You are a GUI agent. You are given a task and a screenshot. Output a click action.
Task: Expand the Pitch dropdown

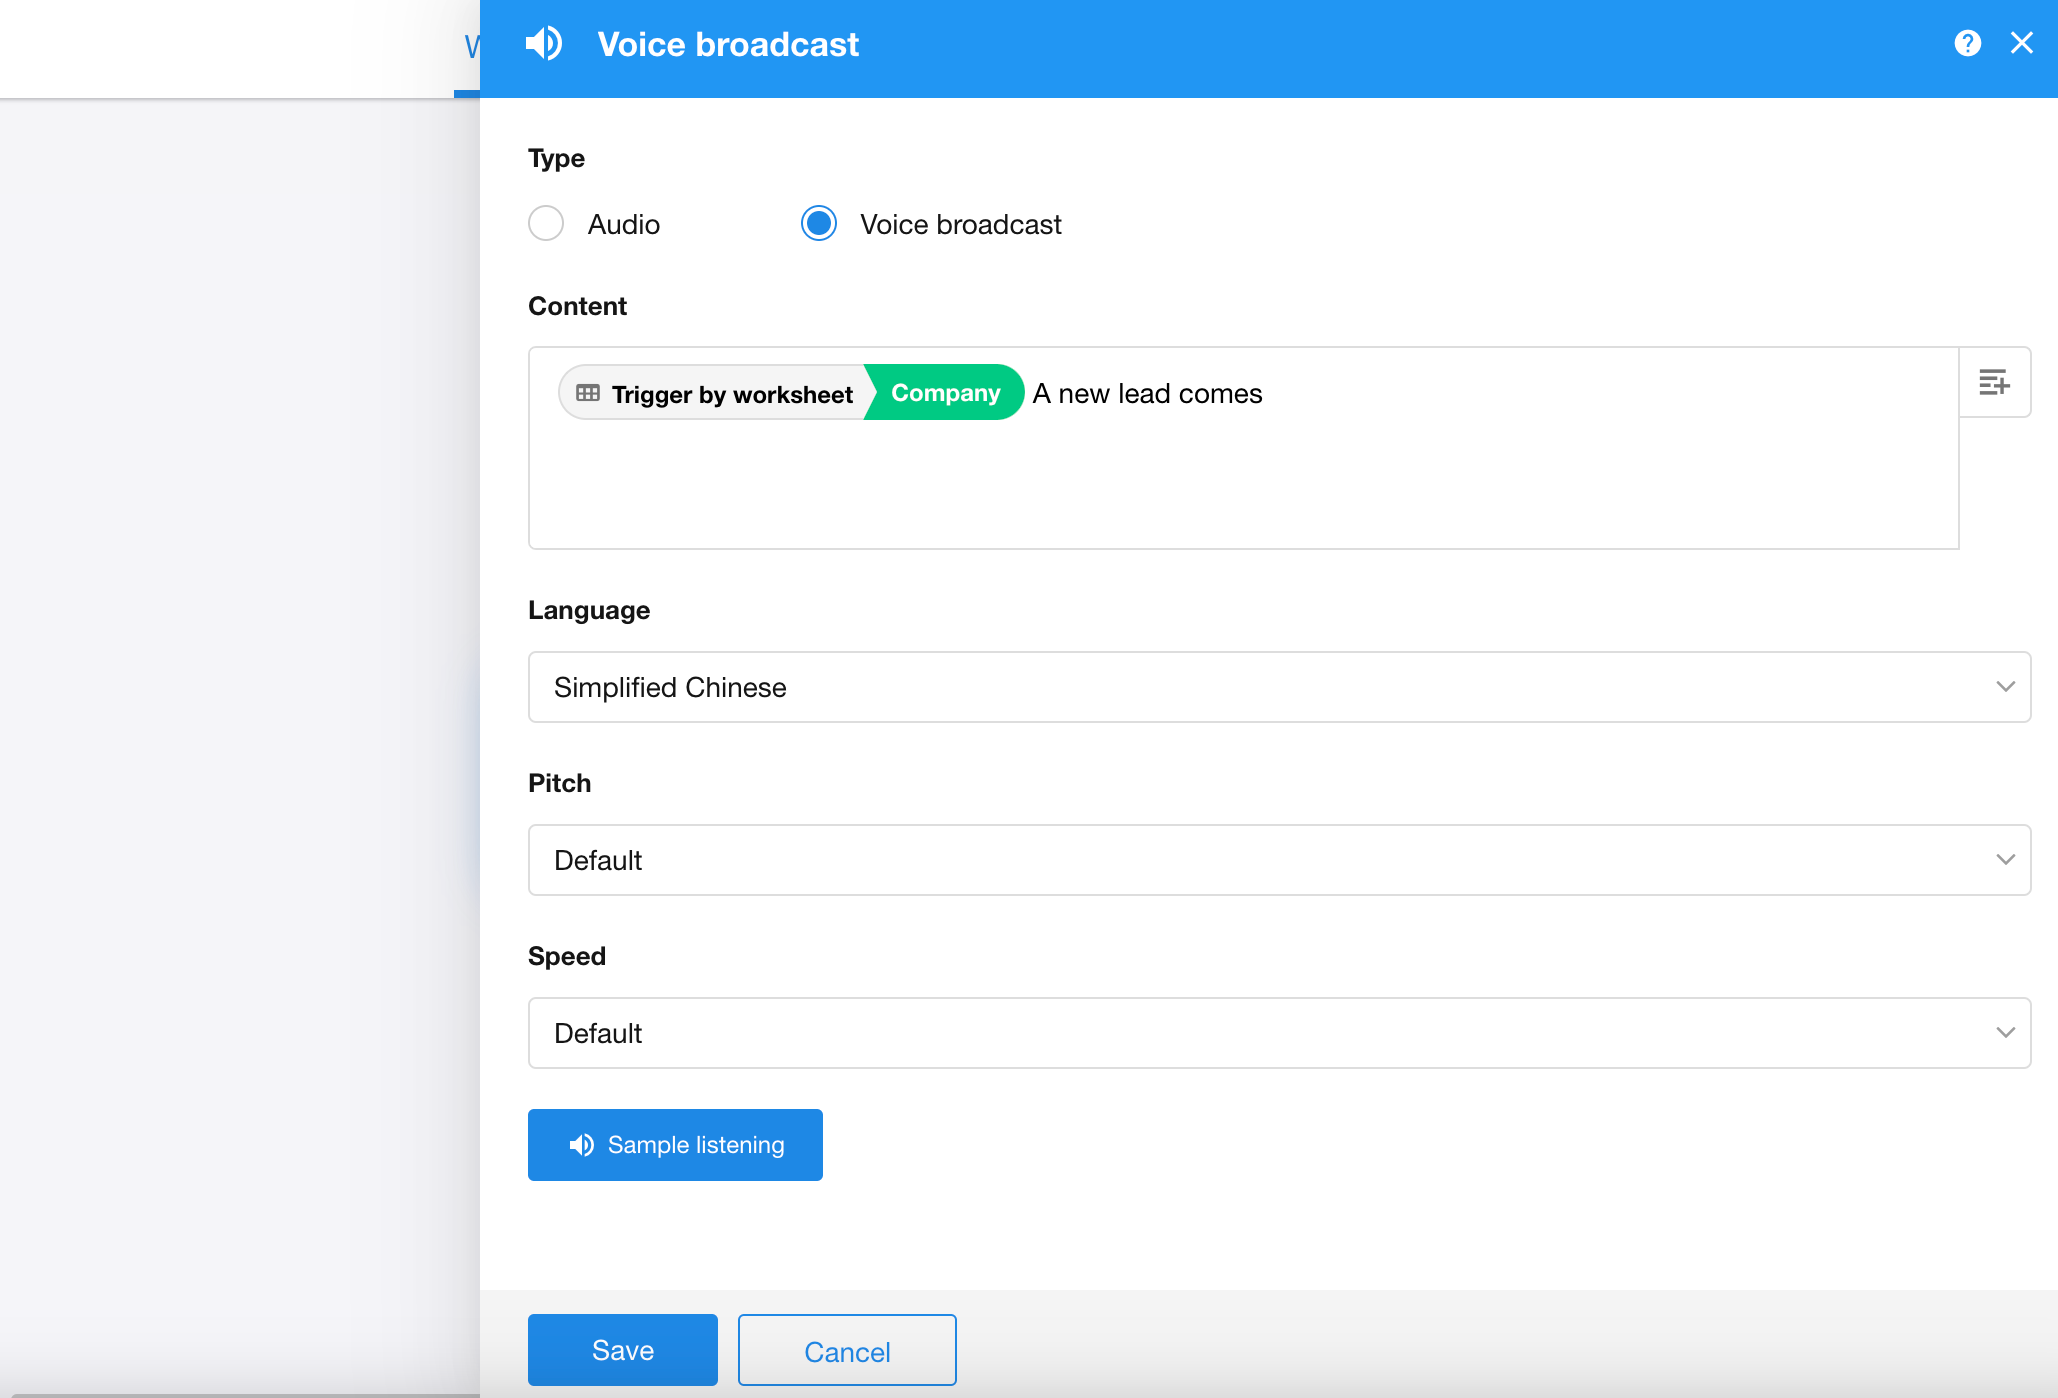click(1279, 860)
